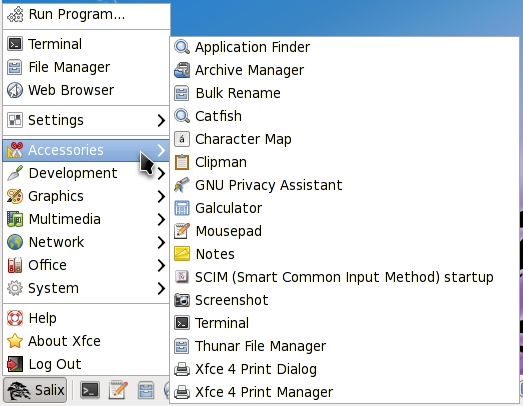The image size is (523, 406).
Task: Expand the Graphics submenu arrow
Action: click(161, 196)
